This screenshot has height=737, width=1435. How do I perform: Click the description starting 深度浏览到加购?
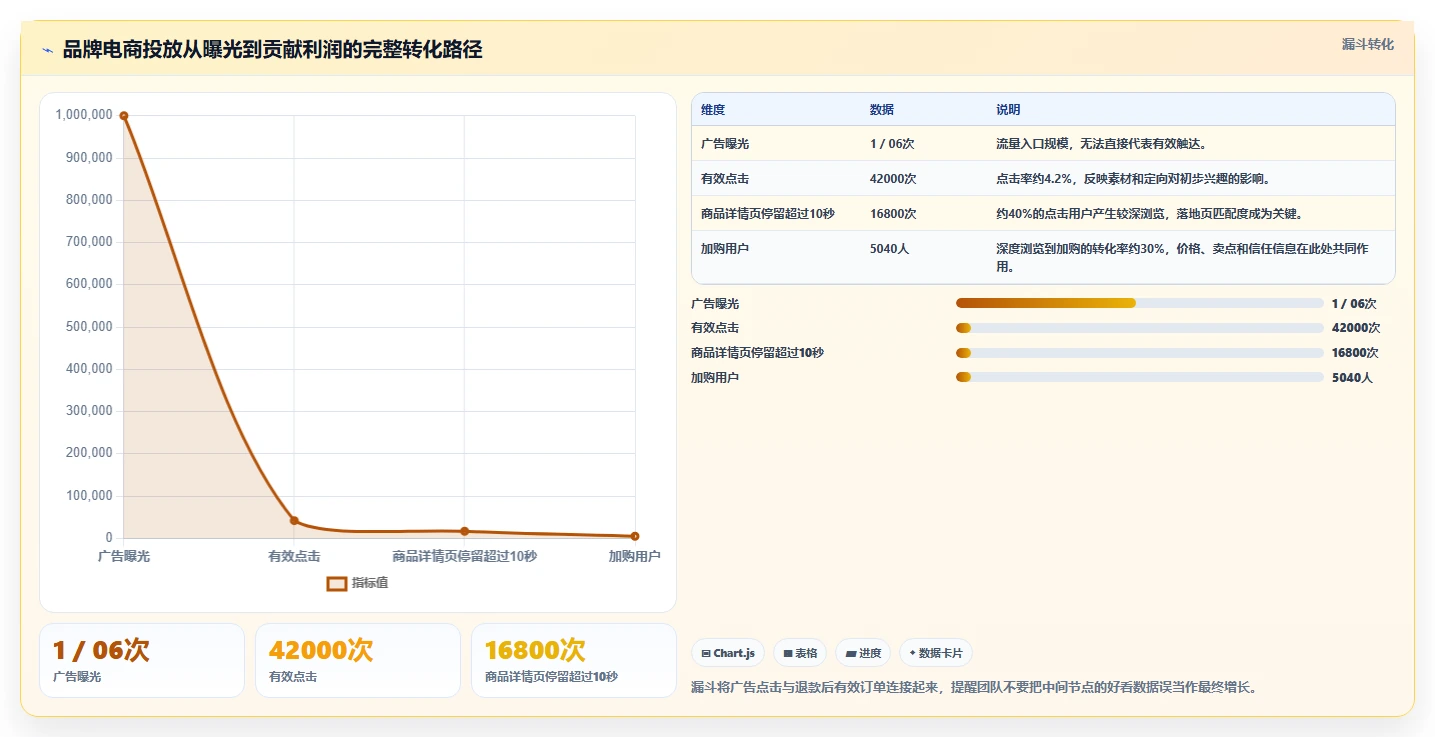[1182, 258]
